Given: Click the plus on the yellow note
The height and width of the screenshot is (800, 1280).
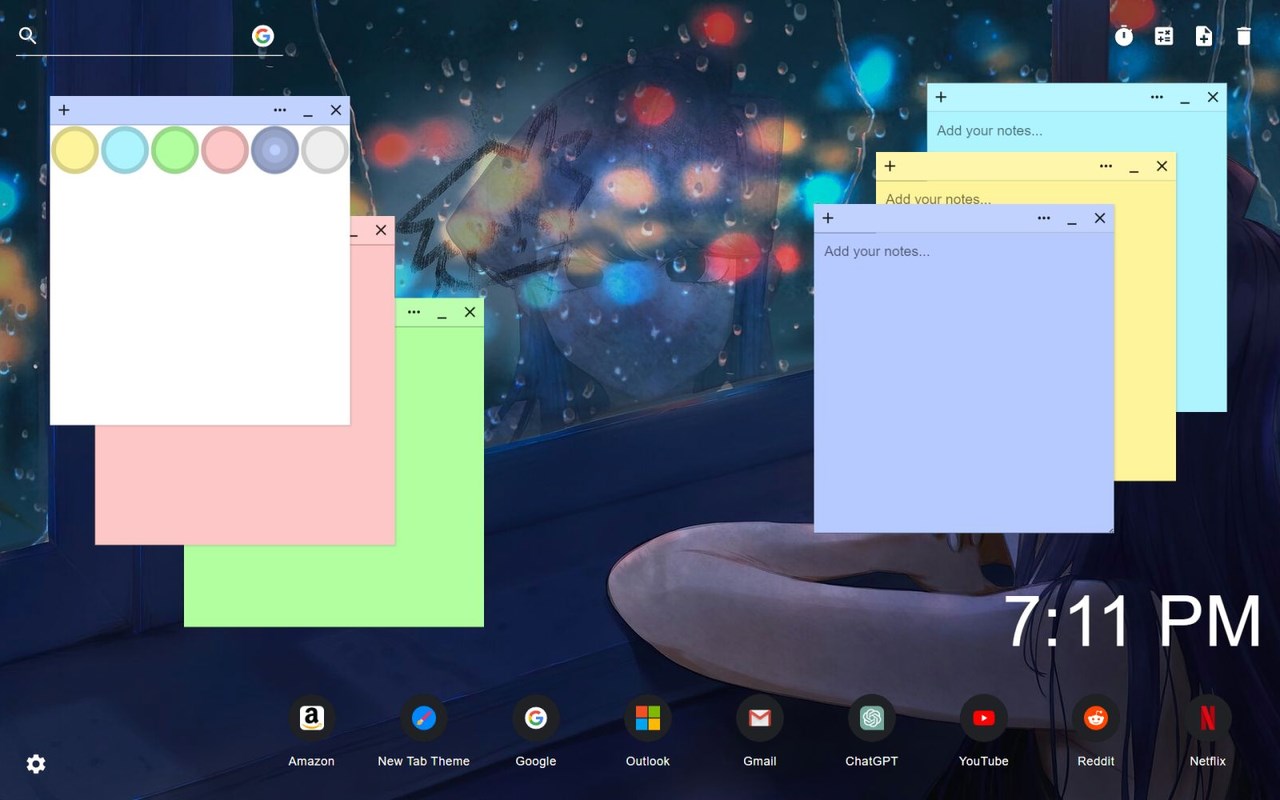Looking at the screenshot, I should pos(890,166).
